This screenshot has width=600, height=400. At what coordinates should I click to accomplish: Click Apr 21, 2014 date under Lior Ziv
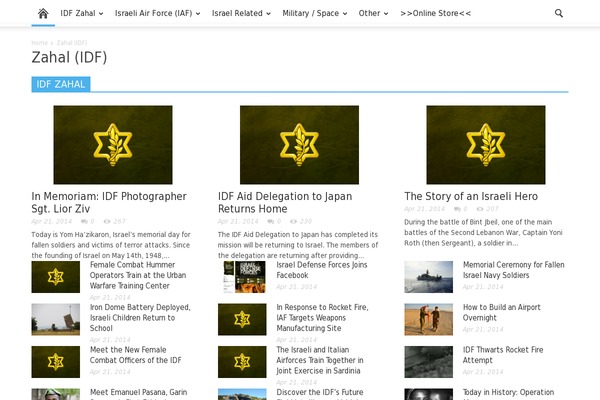(51, 222)
